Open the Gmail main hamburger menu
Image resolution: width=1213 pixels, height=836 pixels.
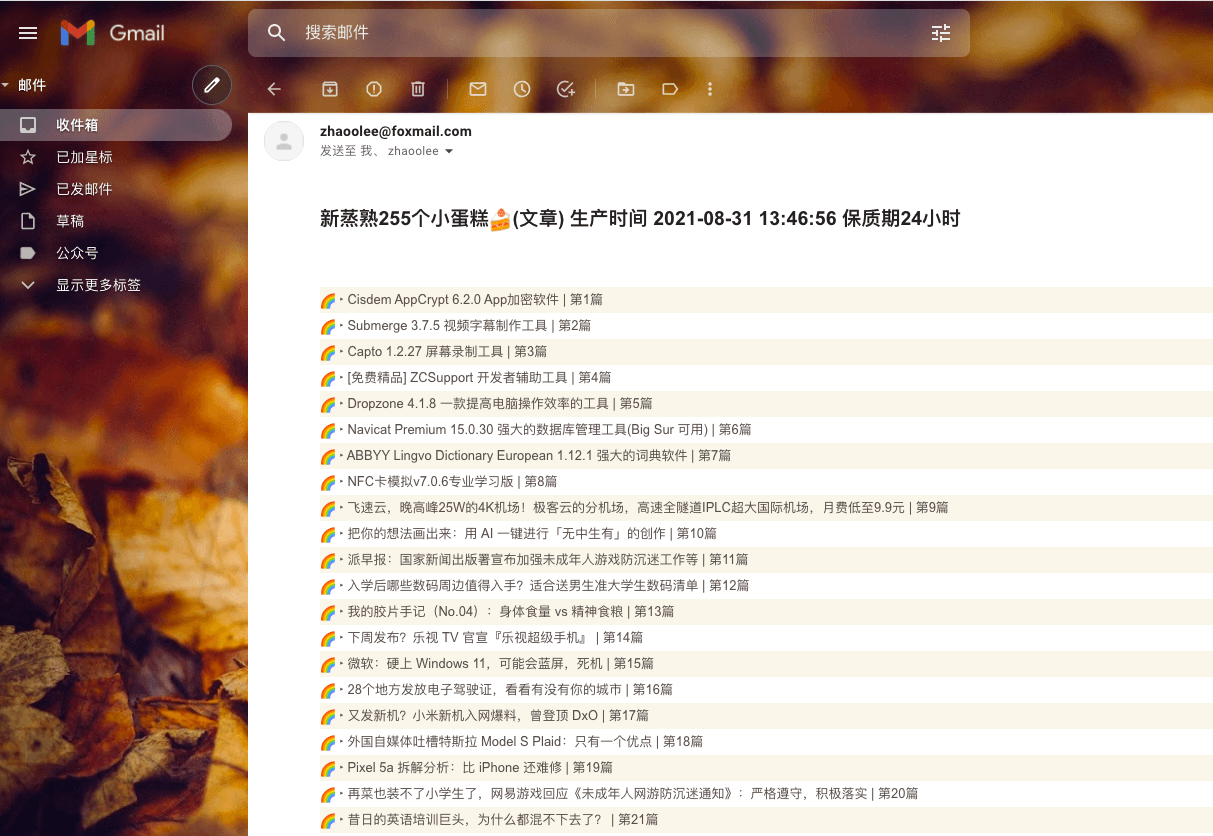(27, 32)
